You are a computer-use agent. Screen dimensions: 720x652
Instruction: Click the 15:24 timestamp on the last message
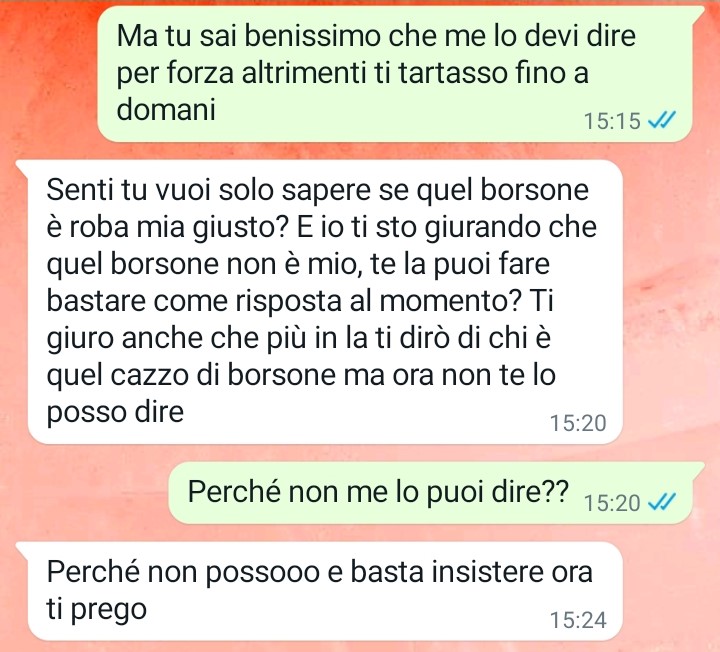[578, 620]
